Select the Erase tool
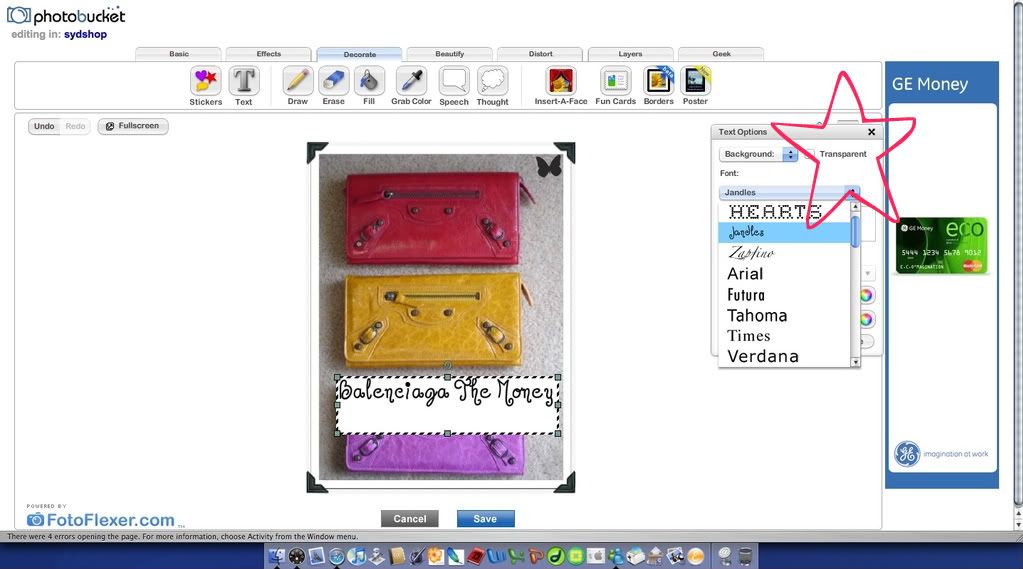This screenshot has height=569, width=1023. (x=333, y=85)
